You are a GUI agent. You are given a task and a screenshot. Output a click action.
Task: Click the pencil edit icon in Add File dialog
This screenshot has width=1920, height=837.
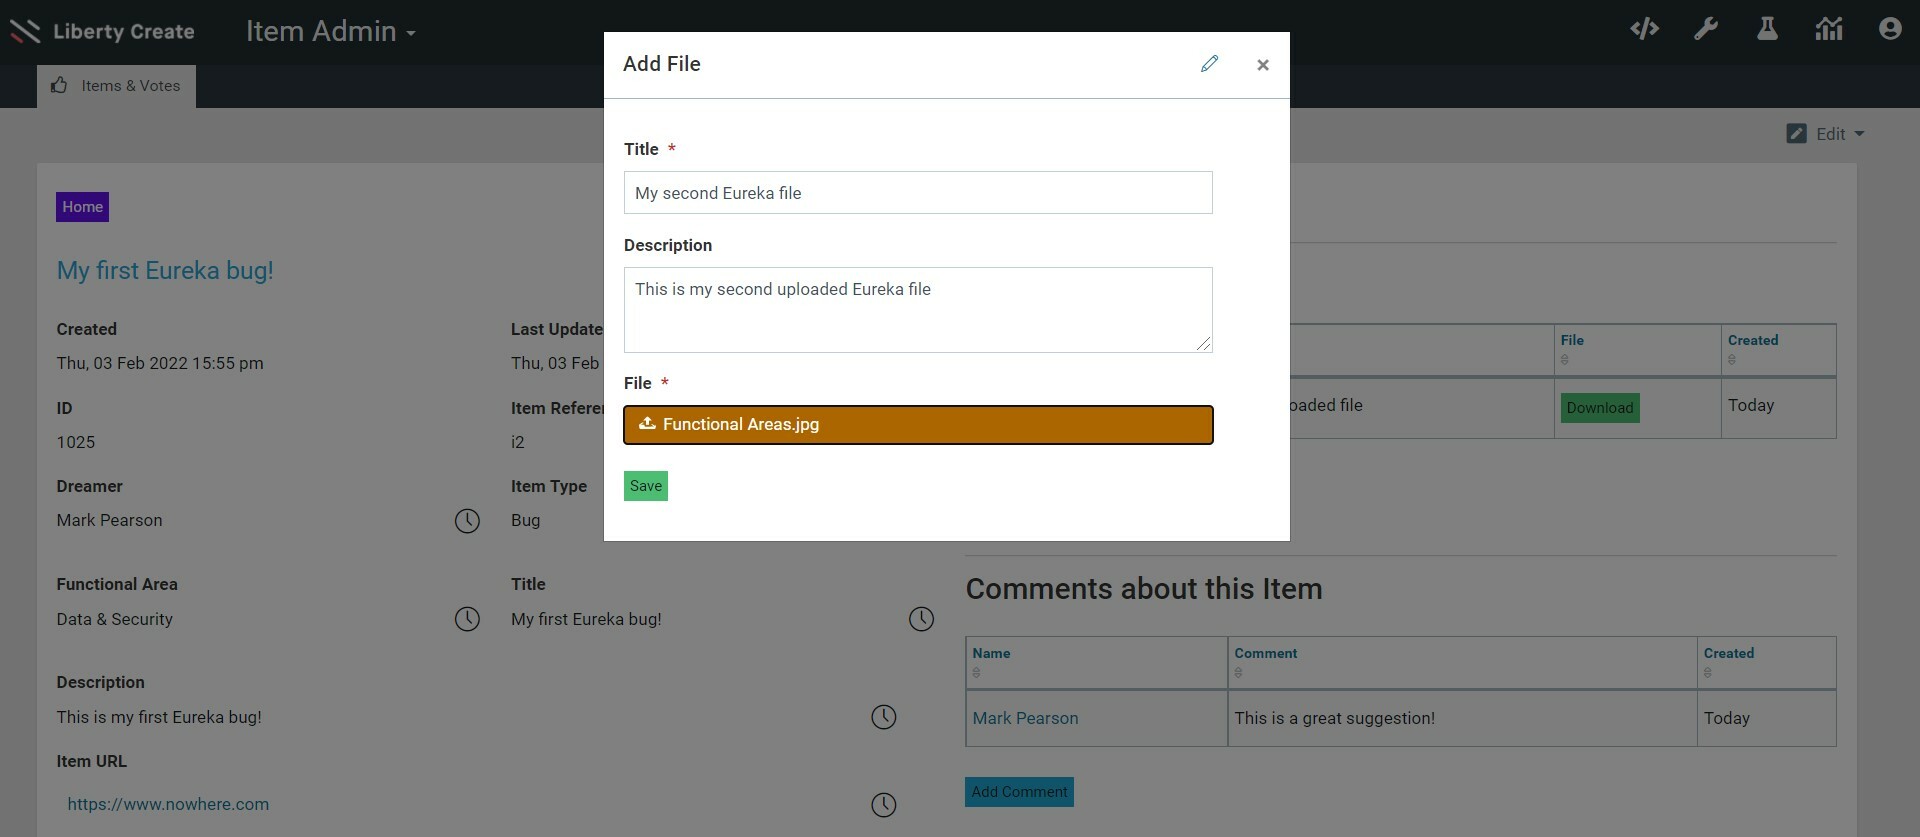(1209, 64)
